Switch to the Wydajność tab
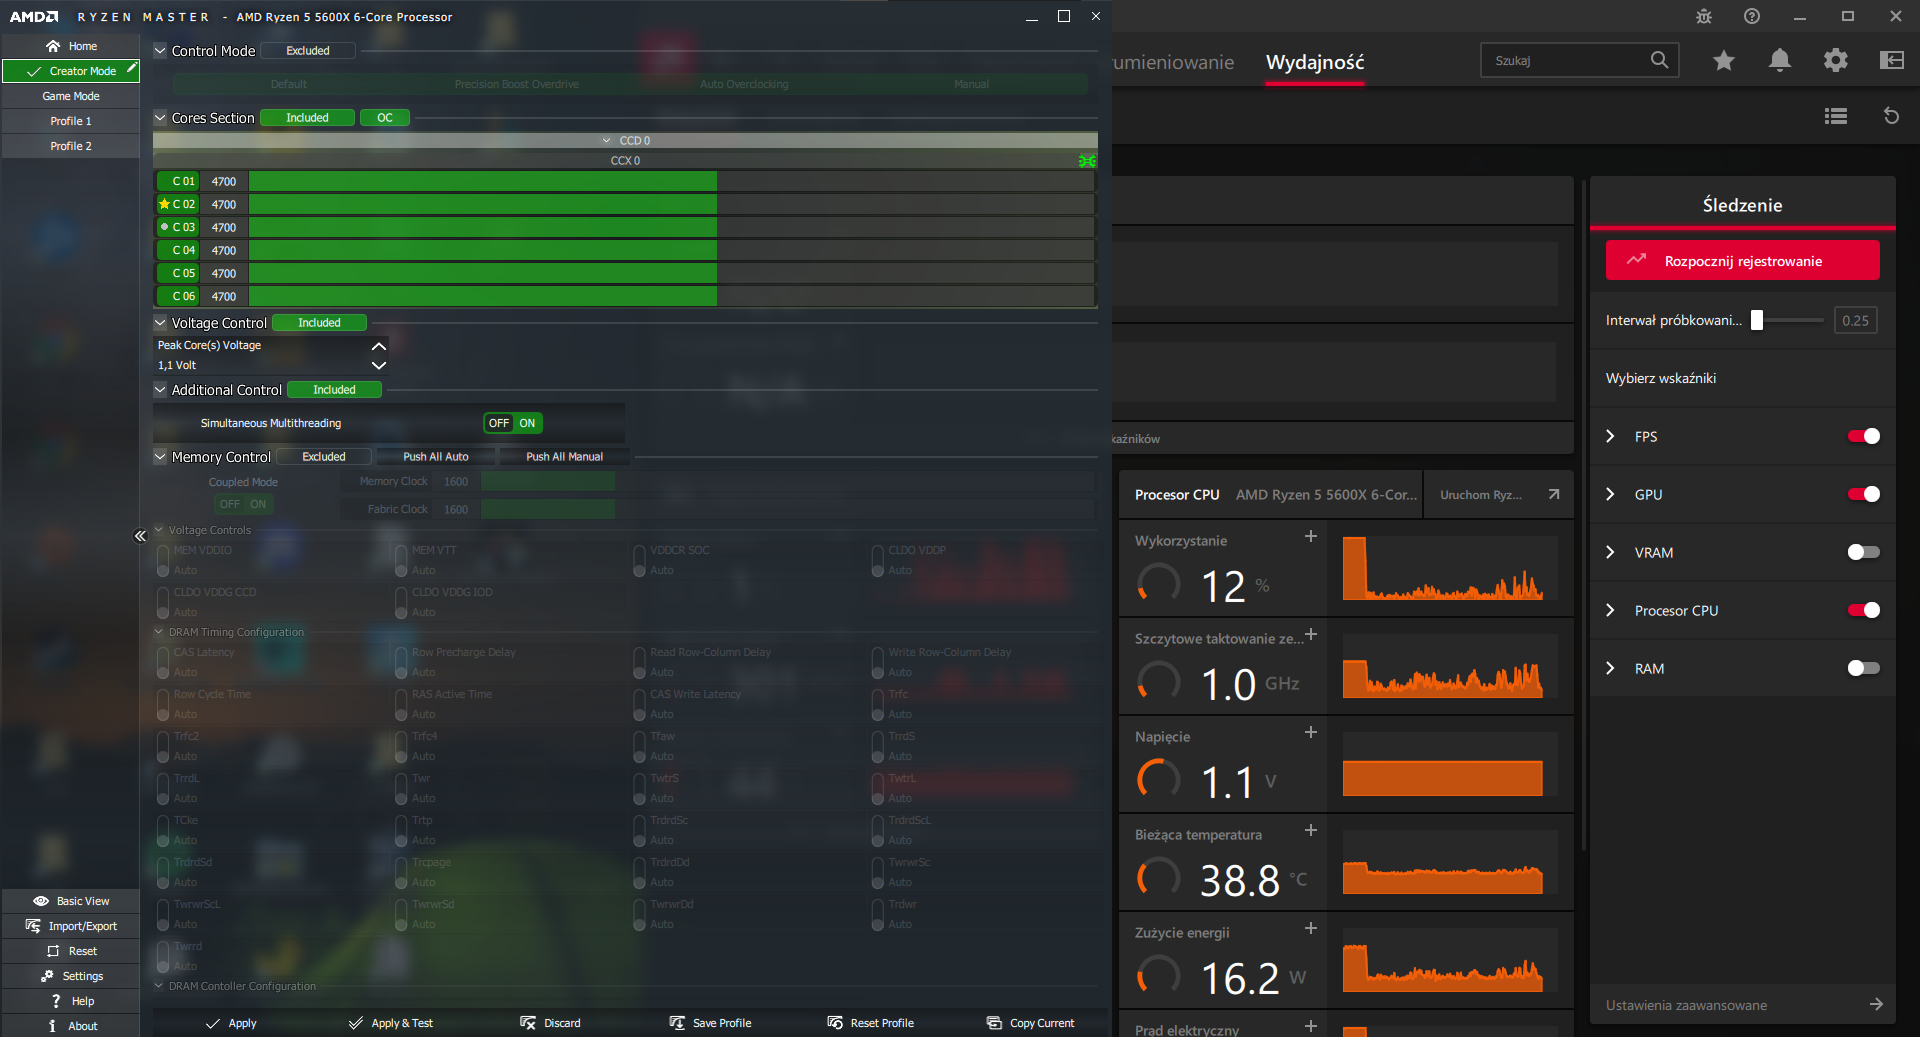Image resolution: width=1920 pixels, height=1037 pixels. pos(1314,62)
